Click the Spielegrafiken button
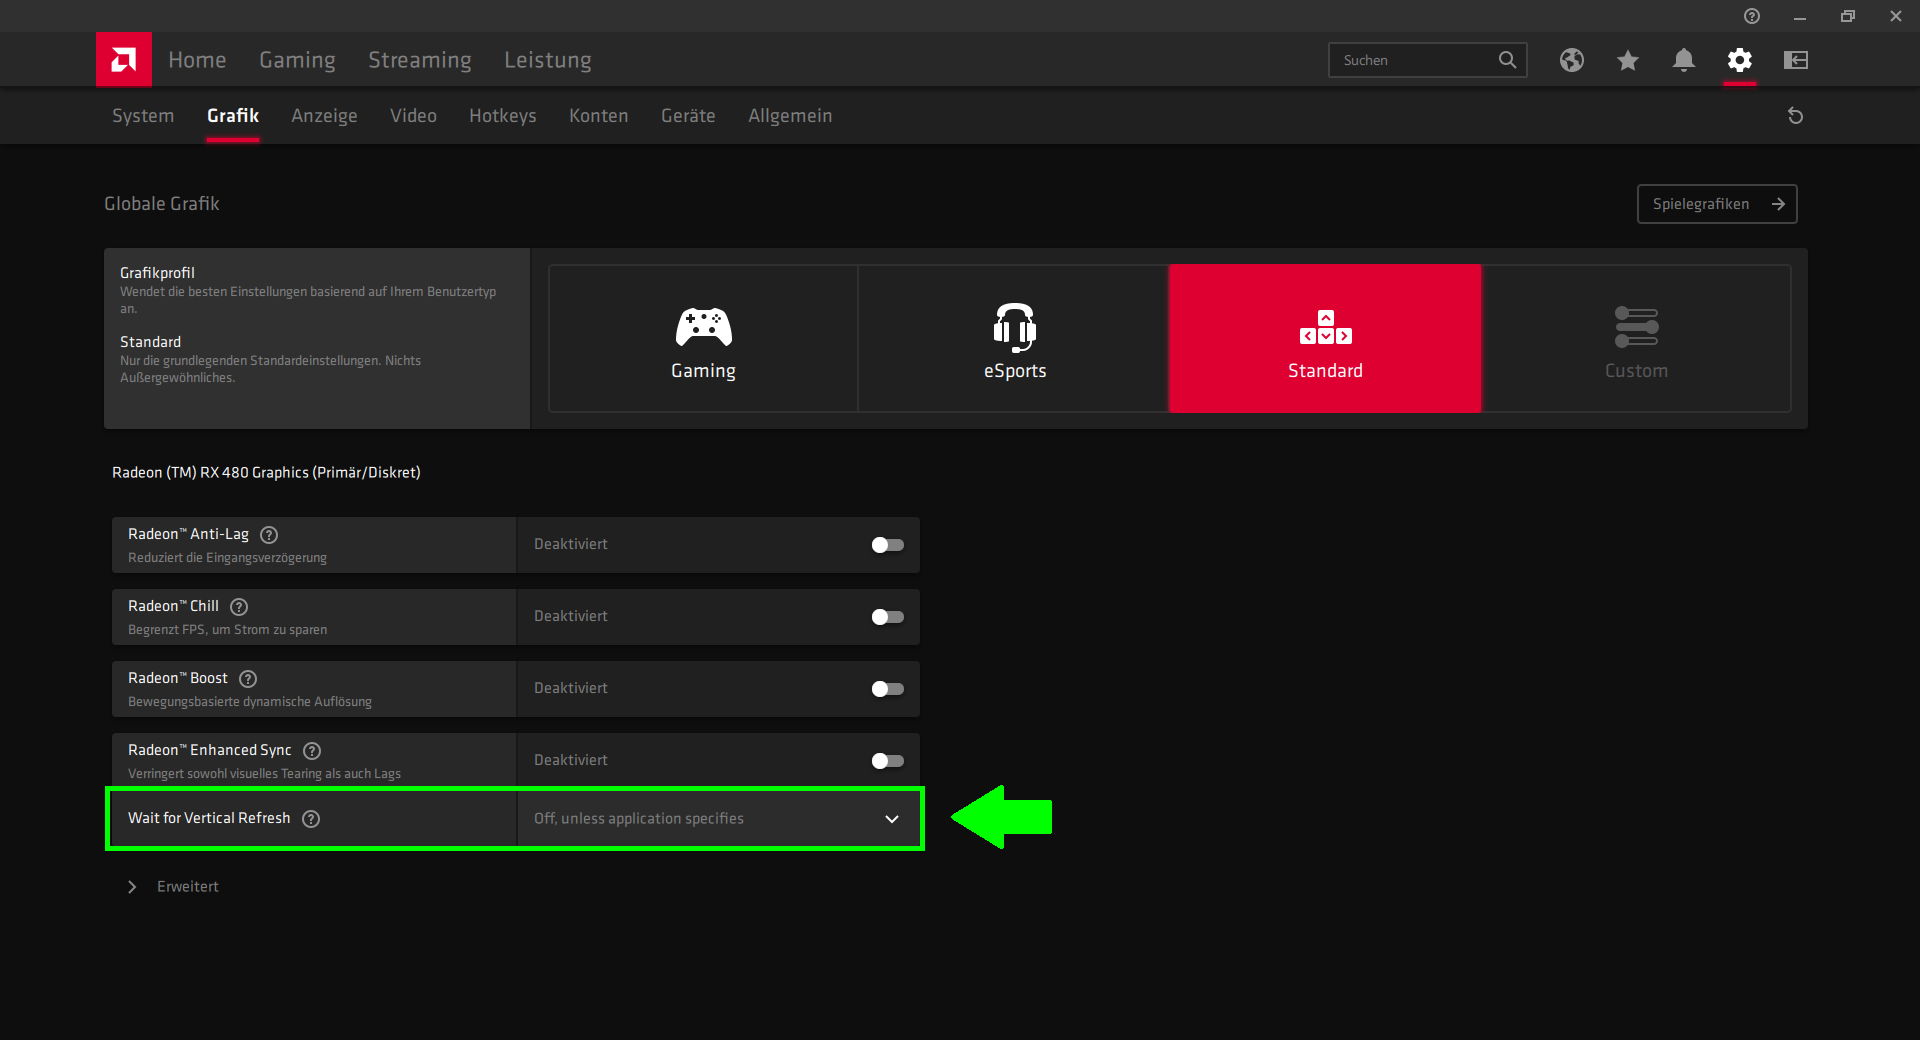 pyautogui.click(x=1717, y=204)
